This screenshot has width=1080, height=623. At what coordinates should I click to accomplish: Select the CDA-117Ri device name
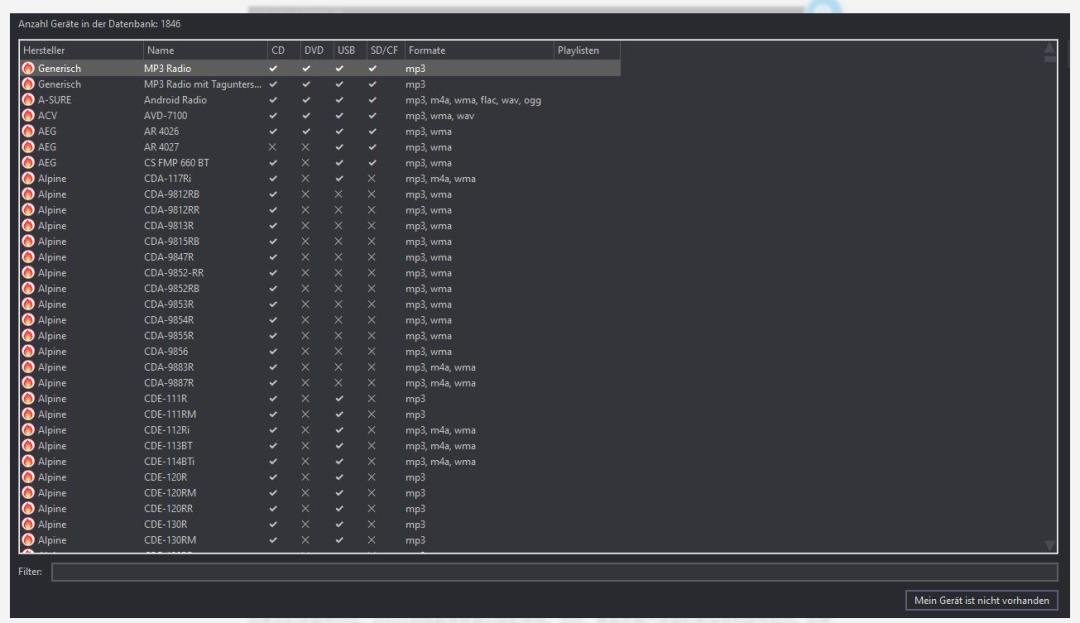click(167, 178)
